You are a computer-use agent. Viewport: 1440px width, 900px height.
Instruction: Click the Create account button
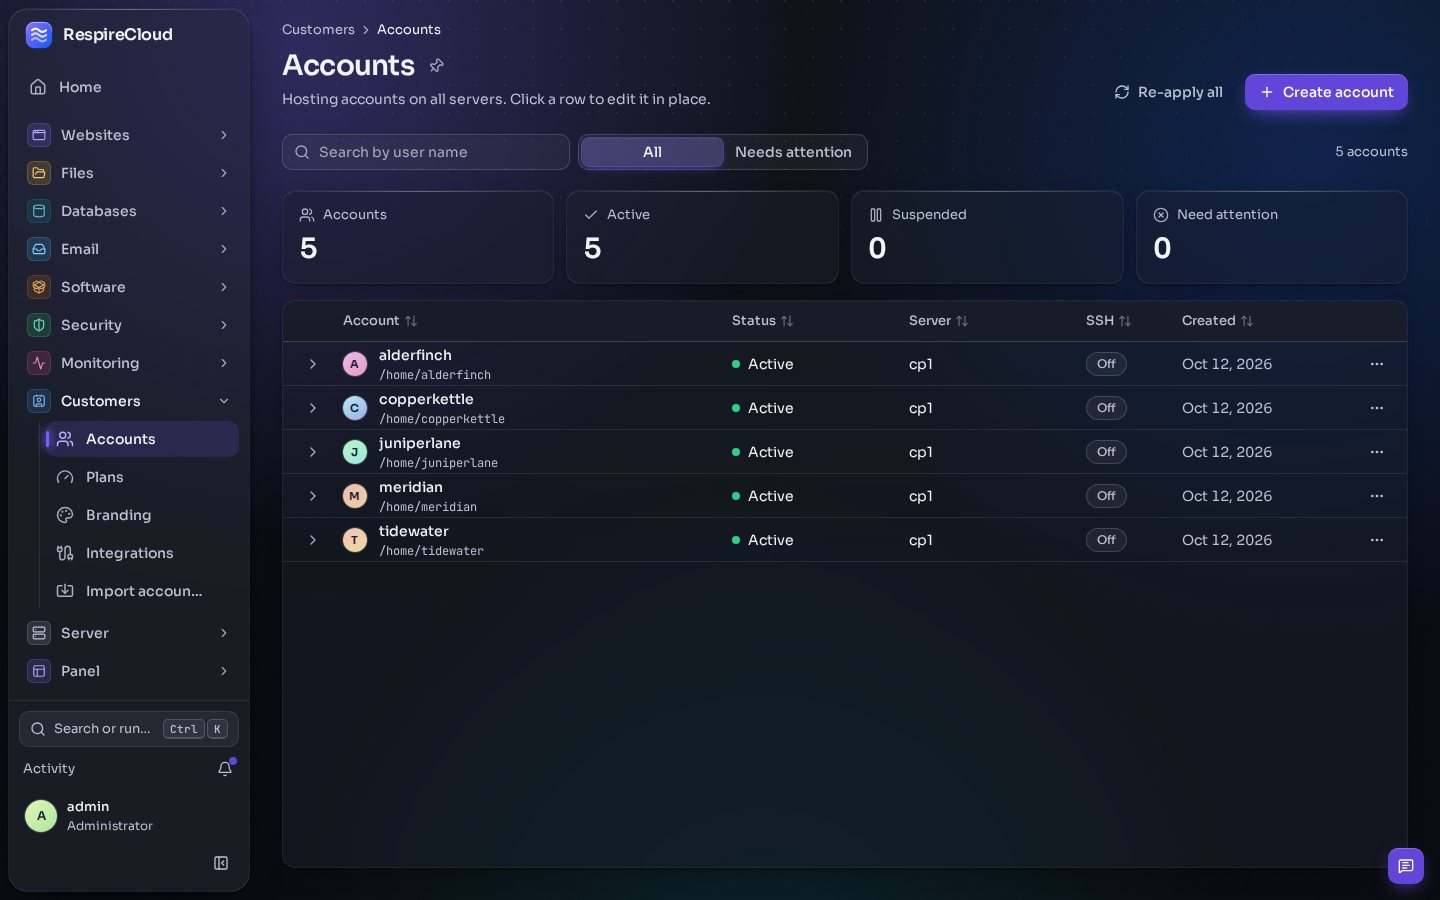[x=1326, y=92]
